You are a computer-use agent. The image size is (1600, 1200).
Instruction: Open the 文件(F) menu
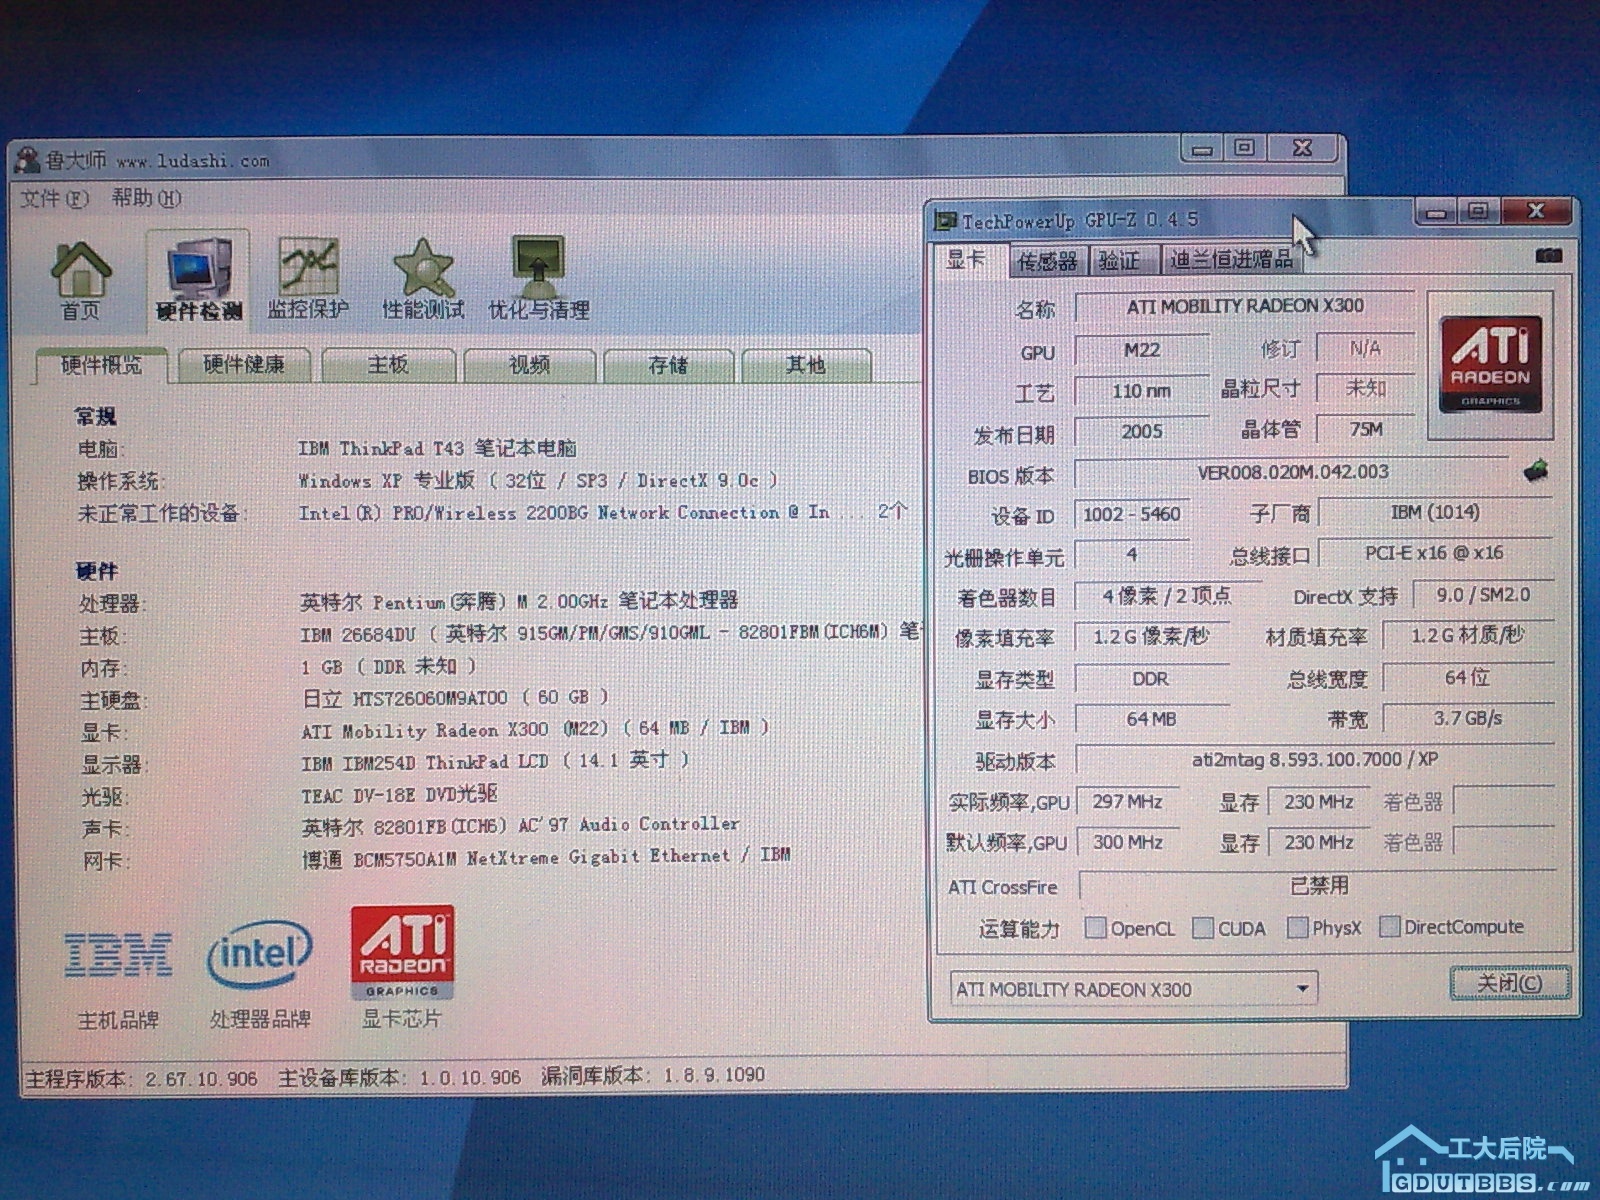(x=54, y=198)
